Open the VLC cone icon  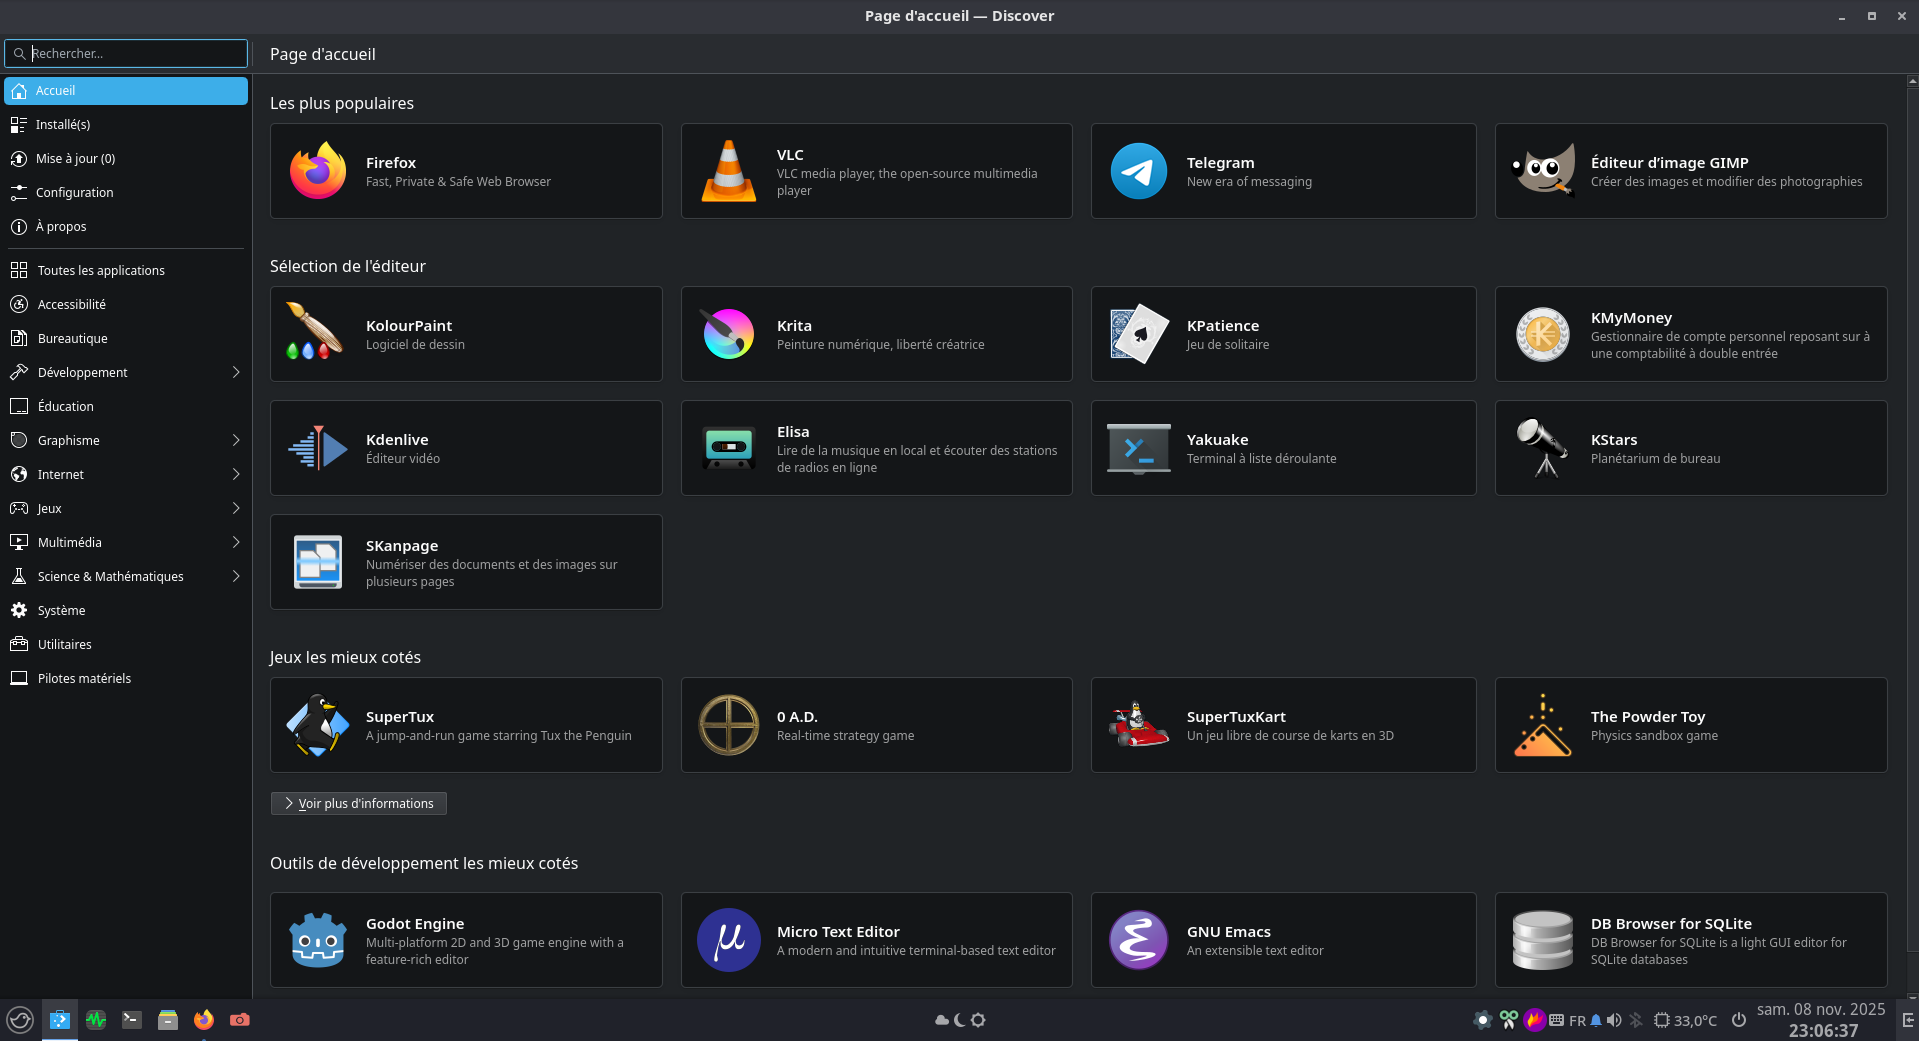pos(728,171)
